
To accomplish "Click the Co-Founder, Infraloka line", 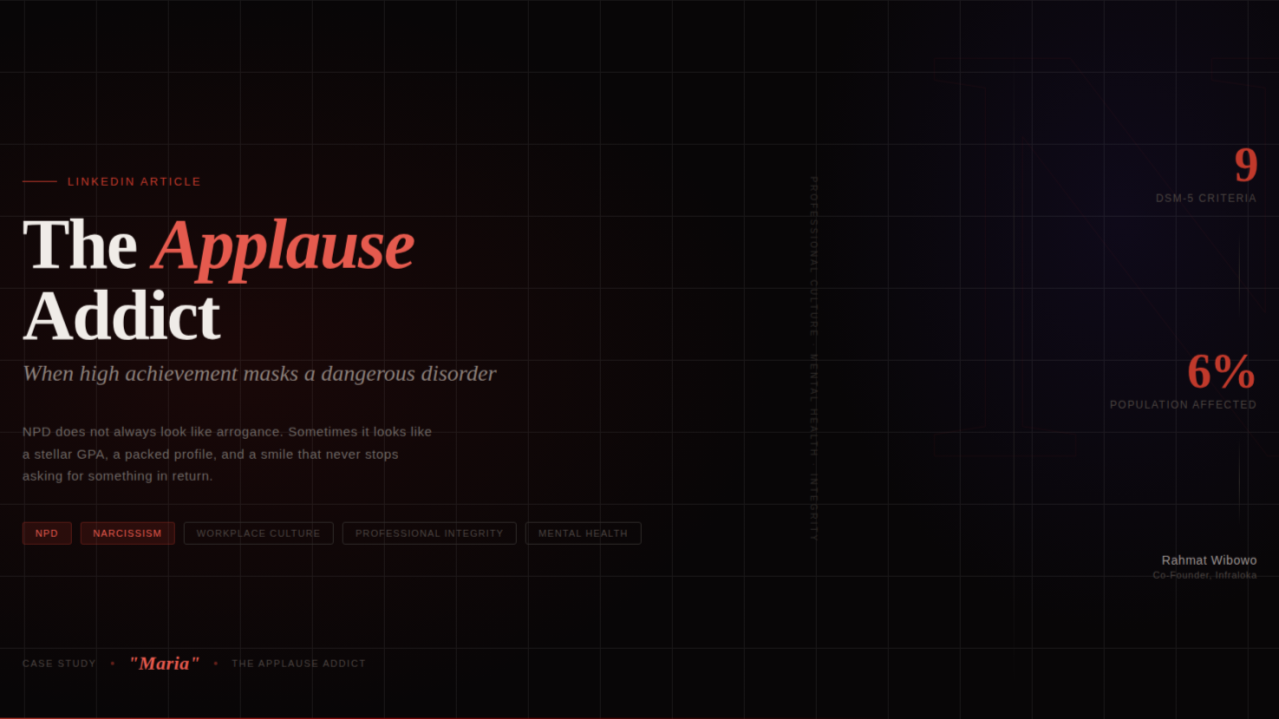I will [1205, 575].
